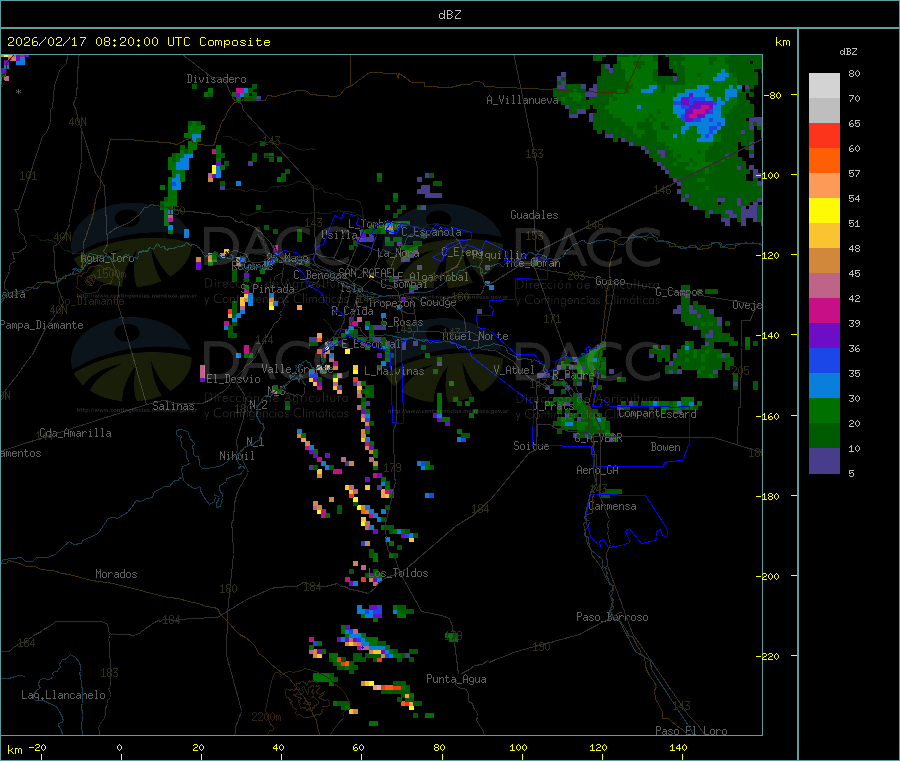The image size is (900, 761).
Task: Click the Paso_El_Loro place label
Action: (691, 731)
